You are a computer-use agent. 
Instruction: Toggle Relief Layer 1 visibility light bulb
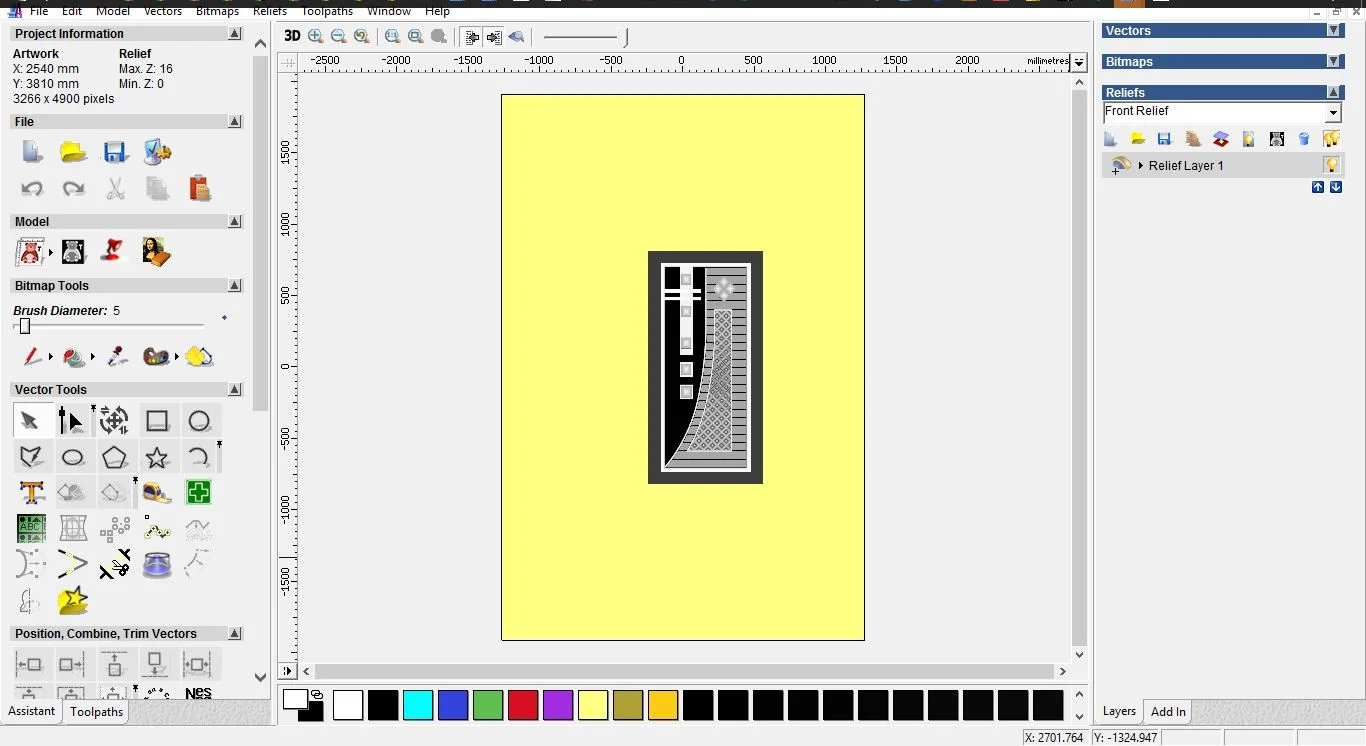[x=1331, y=165]
